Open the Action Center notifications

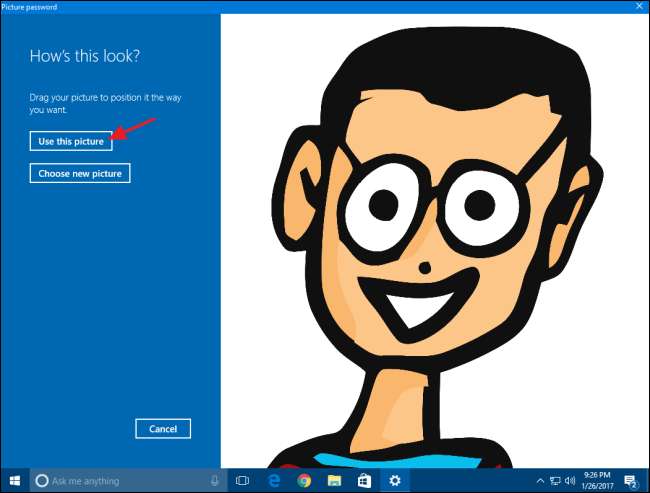[632, 481]
